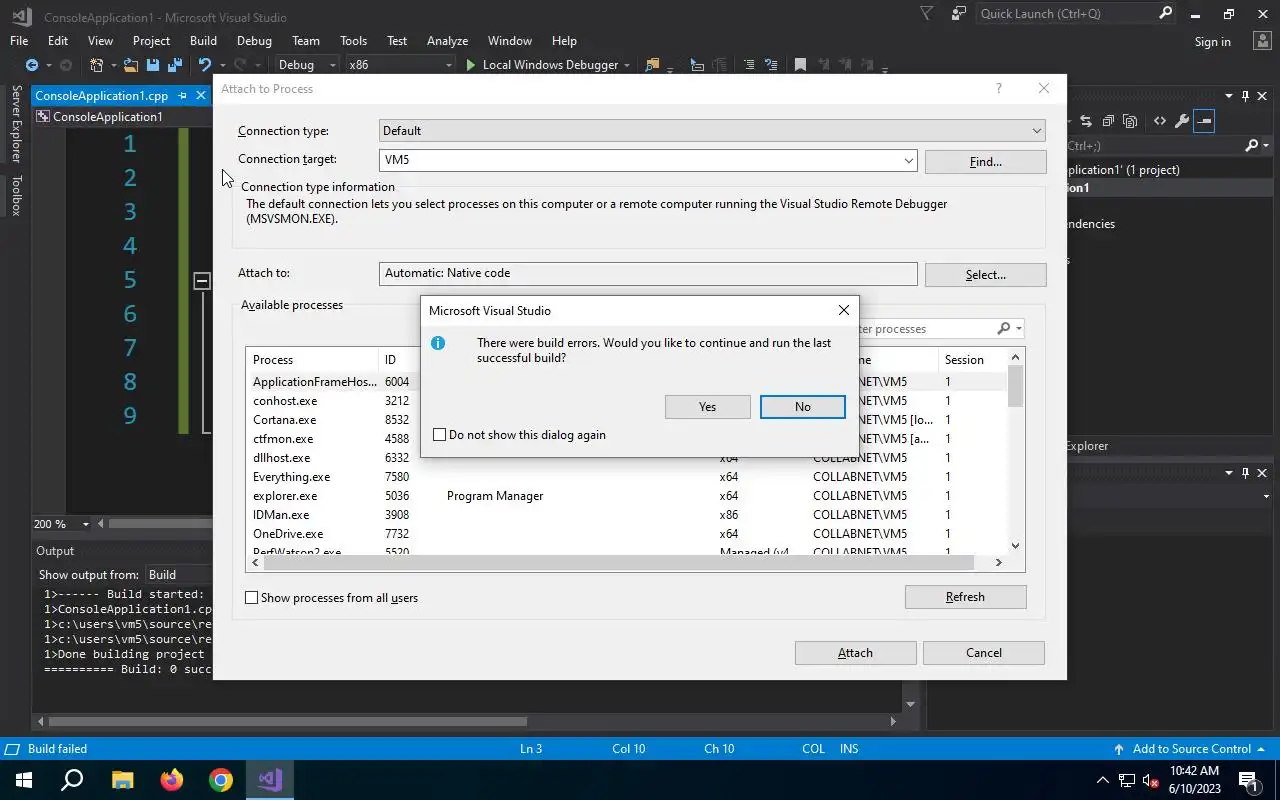
Task: Click the bookmark icon in toolbar
Action: (800, 65)
